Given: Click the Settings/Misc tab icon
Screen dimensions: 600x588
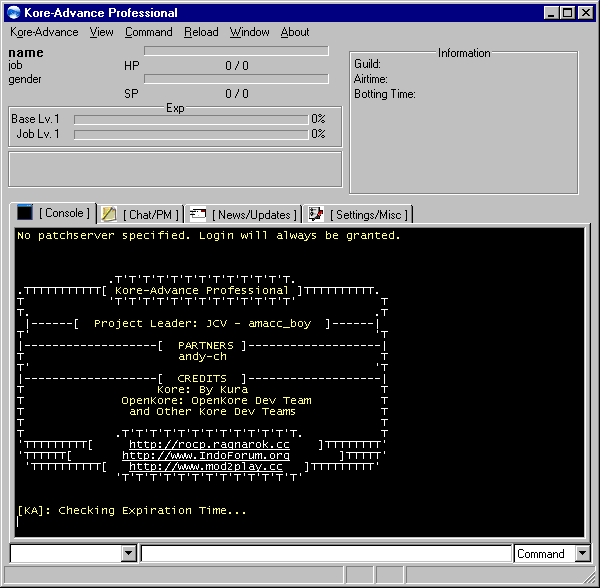Looking at the screenshot, I should [316, 214].
